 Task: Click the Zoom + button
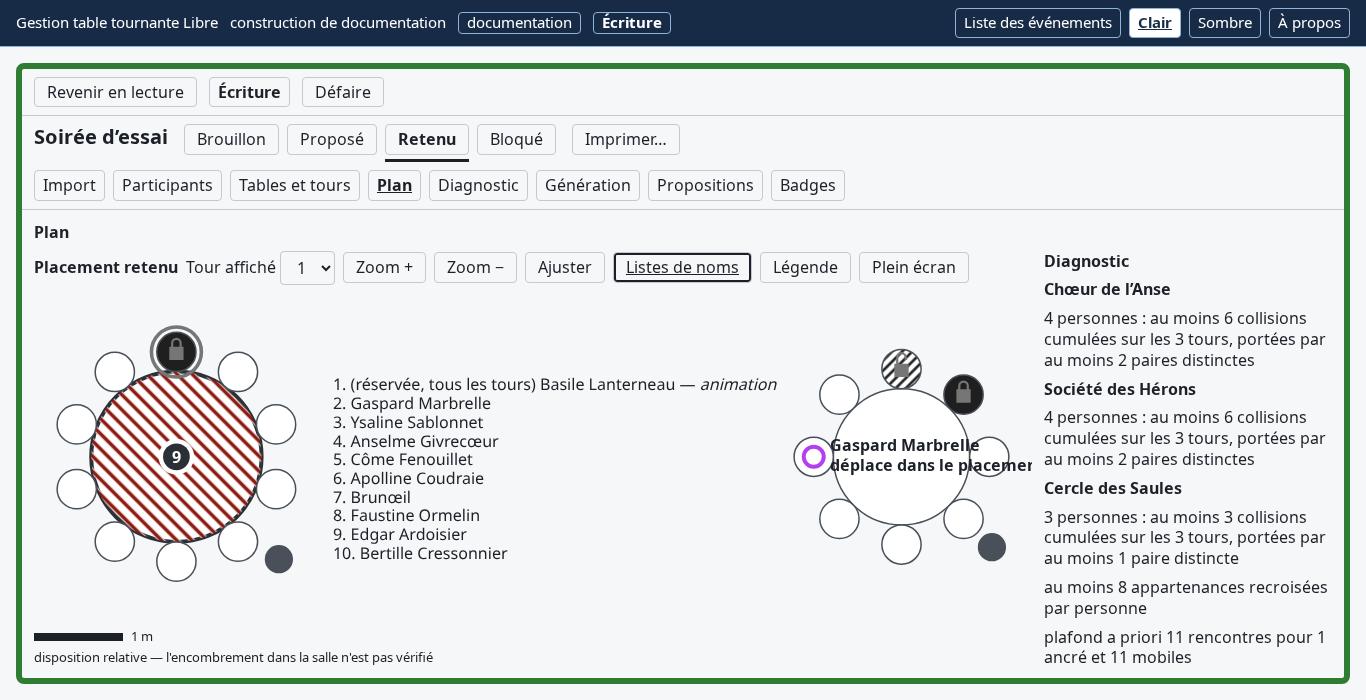(384, 268)
